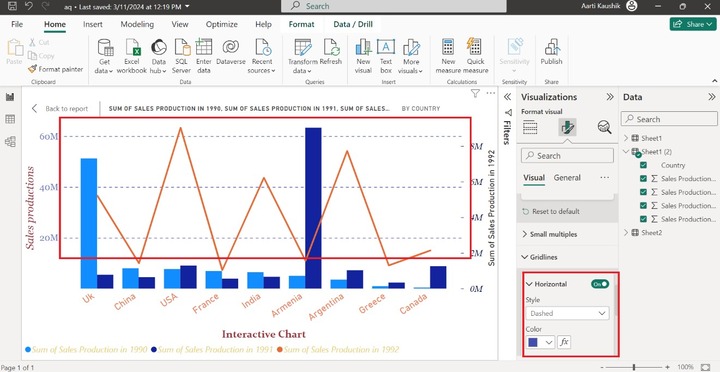The image size is (720, 372).
Task: Open the Analytics magnifier icon
Action: click(x=604, y=127)
